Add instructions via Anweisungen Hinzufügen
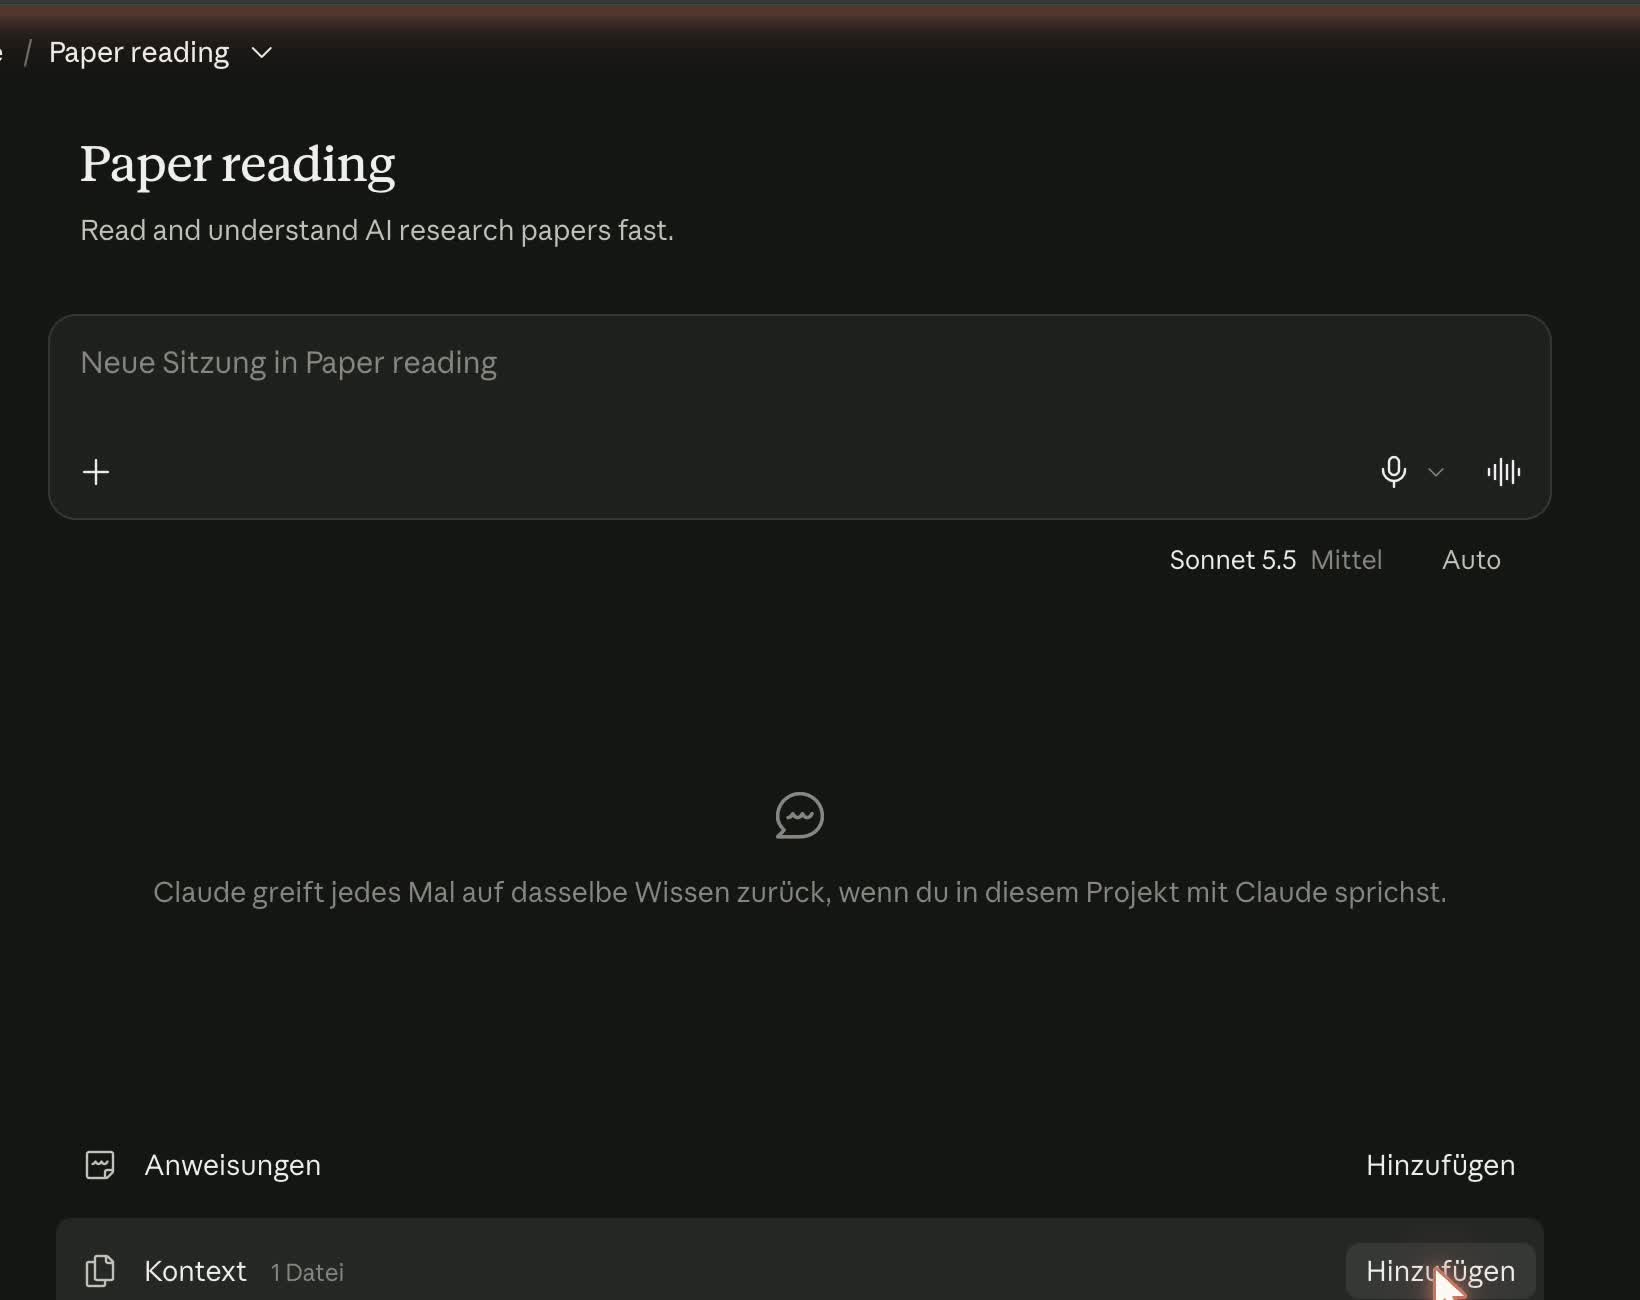The image size is (1640, 1300). point(1440,1165)
